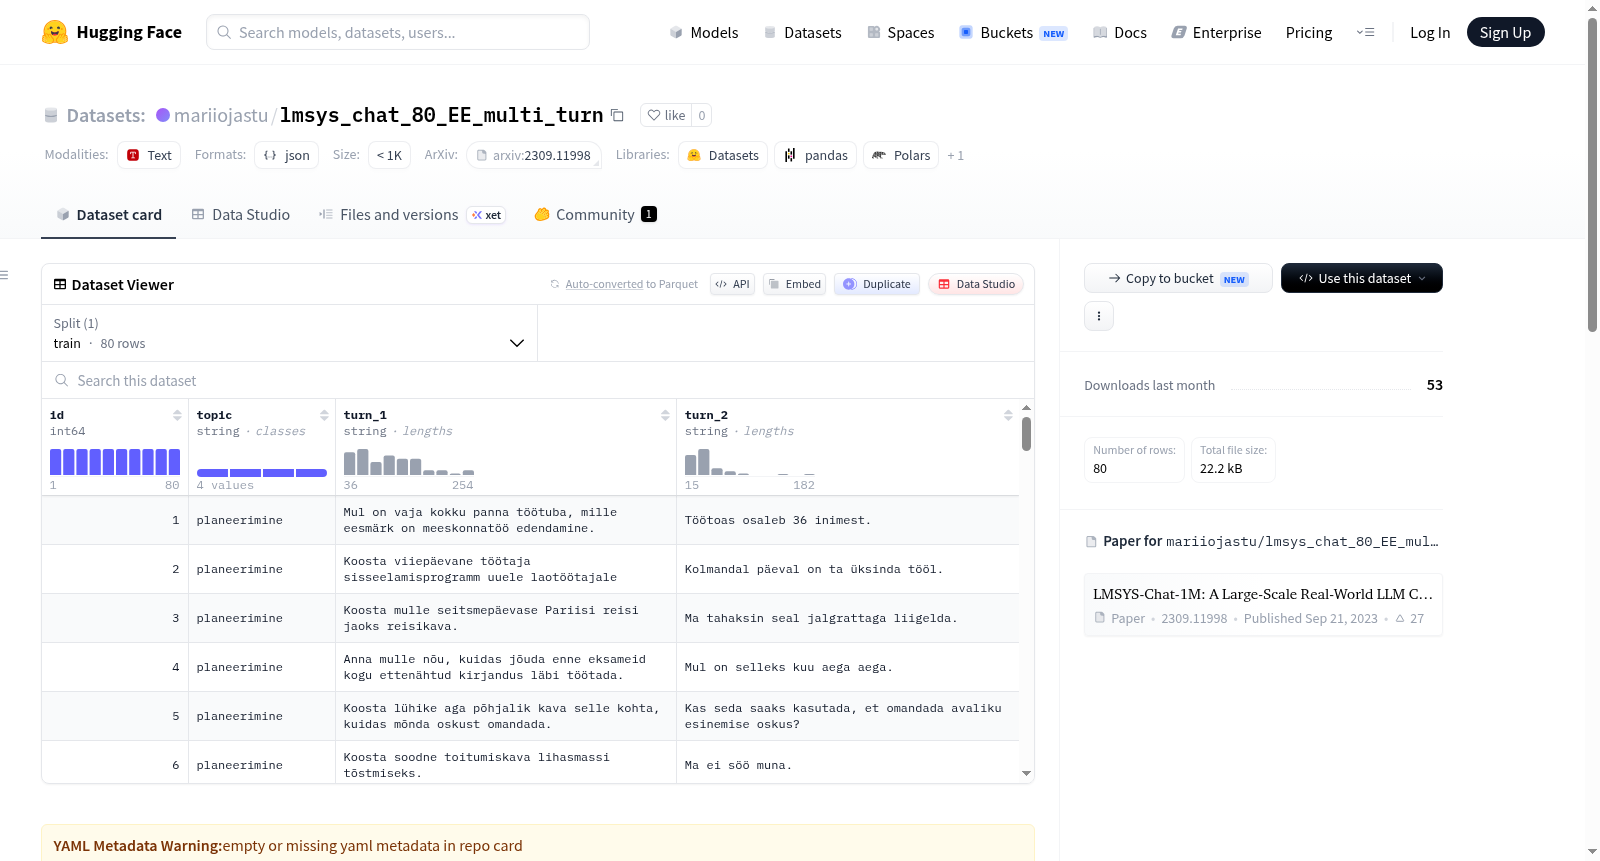The width and height of the screenshot is (1600, 861).
Task: Sort by the id column
Action: [x=177, y=415]
